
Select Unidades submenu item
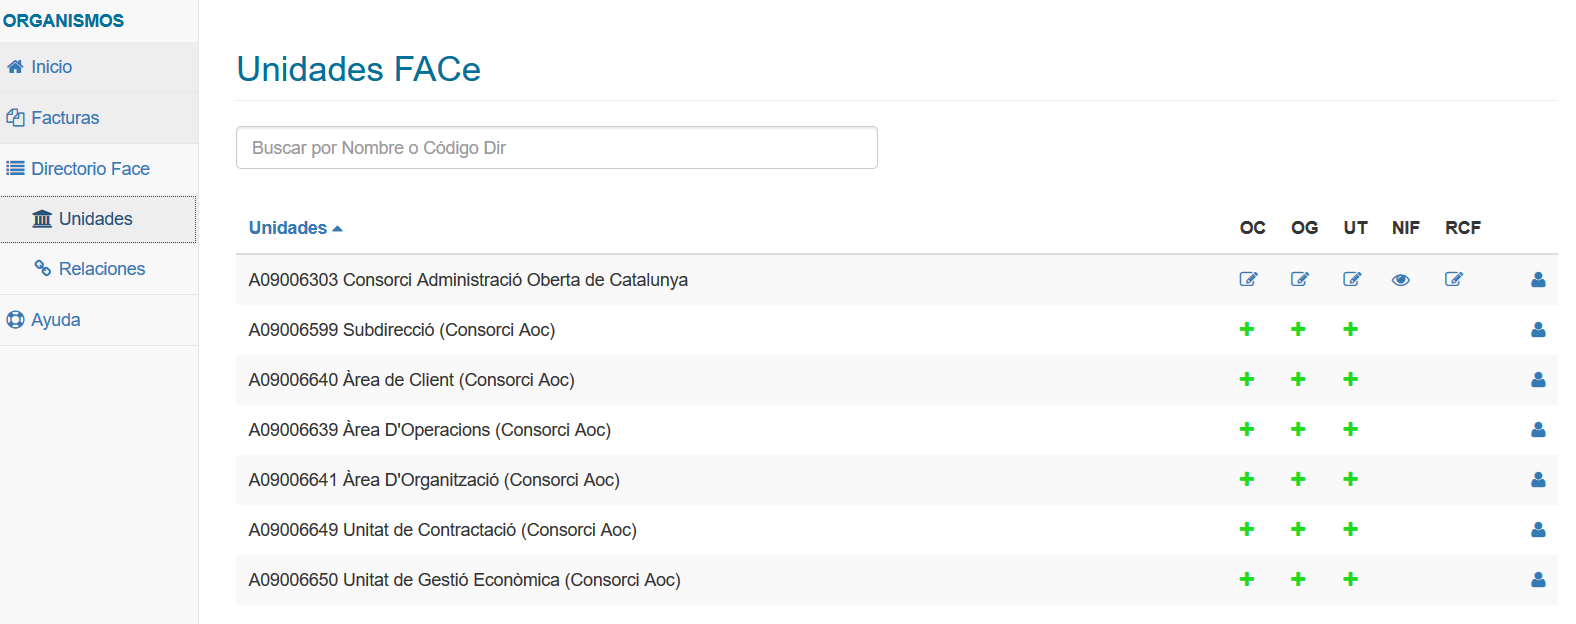point(95,219)
